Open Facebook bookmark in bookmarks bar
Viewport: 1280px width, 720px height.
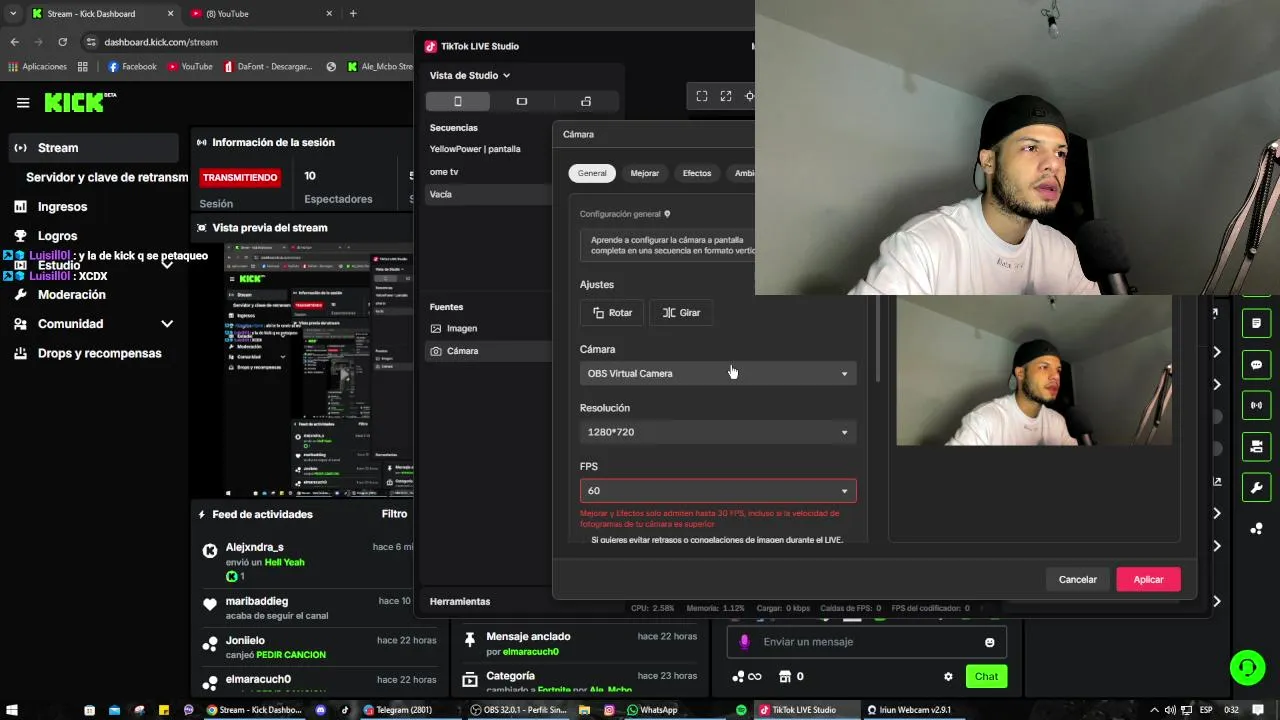[x=132, y=67]
